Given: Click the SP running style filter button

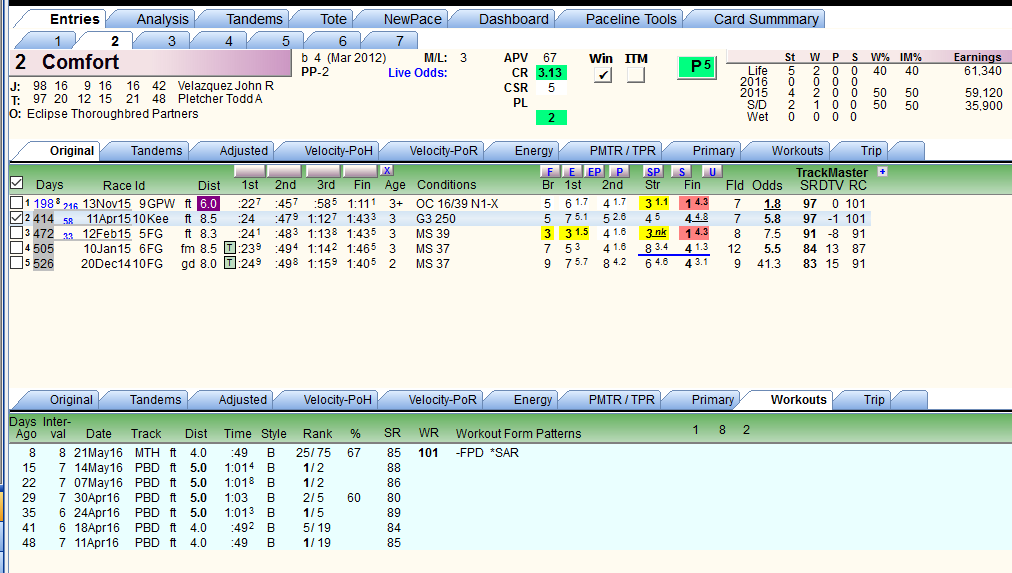Looking at the screenshot, I should 653,172.
